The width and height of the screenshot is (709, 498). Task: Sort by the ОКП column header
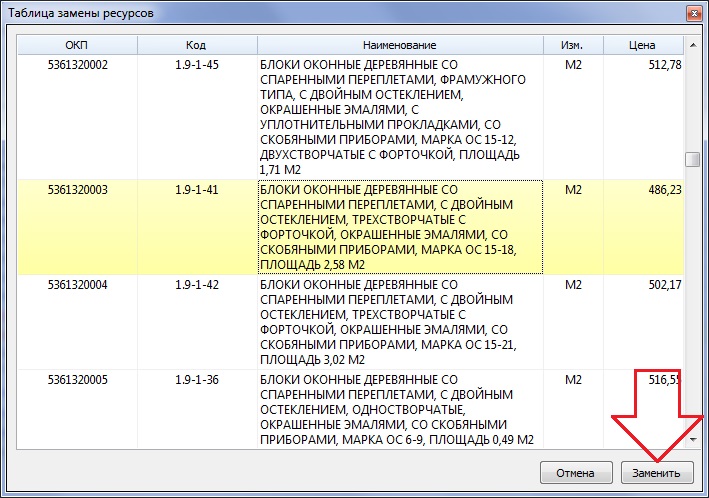pyautogui.click(x=77, y=45)
